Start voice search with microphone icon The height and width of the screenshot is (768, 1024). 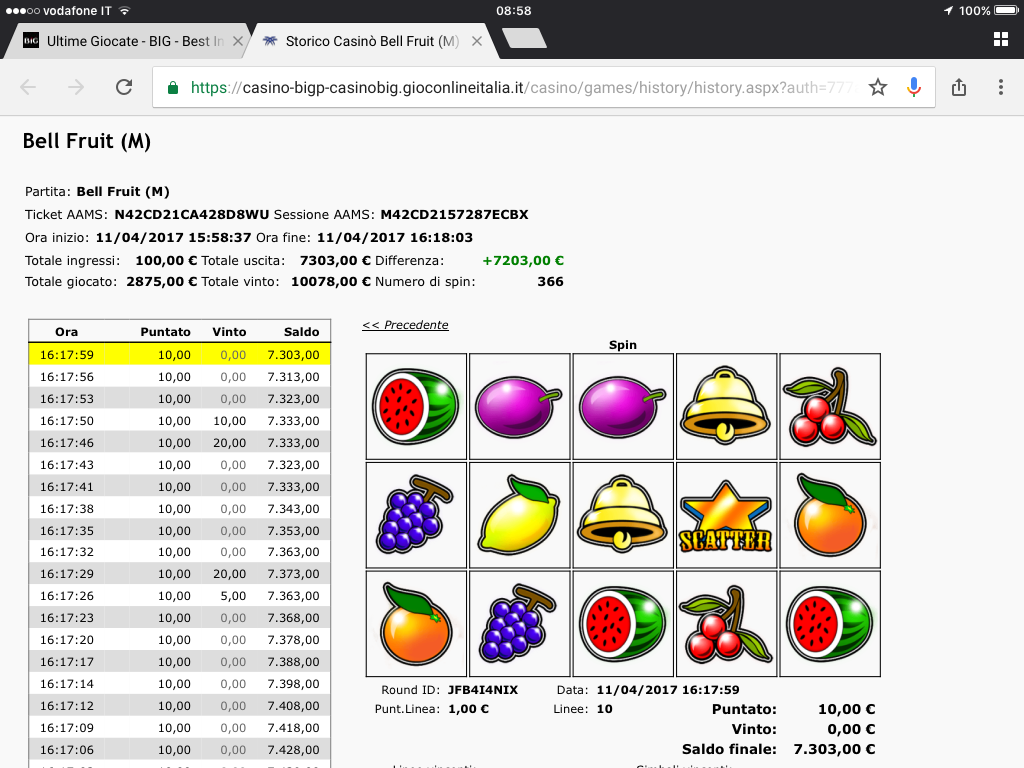(914, 87)
